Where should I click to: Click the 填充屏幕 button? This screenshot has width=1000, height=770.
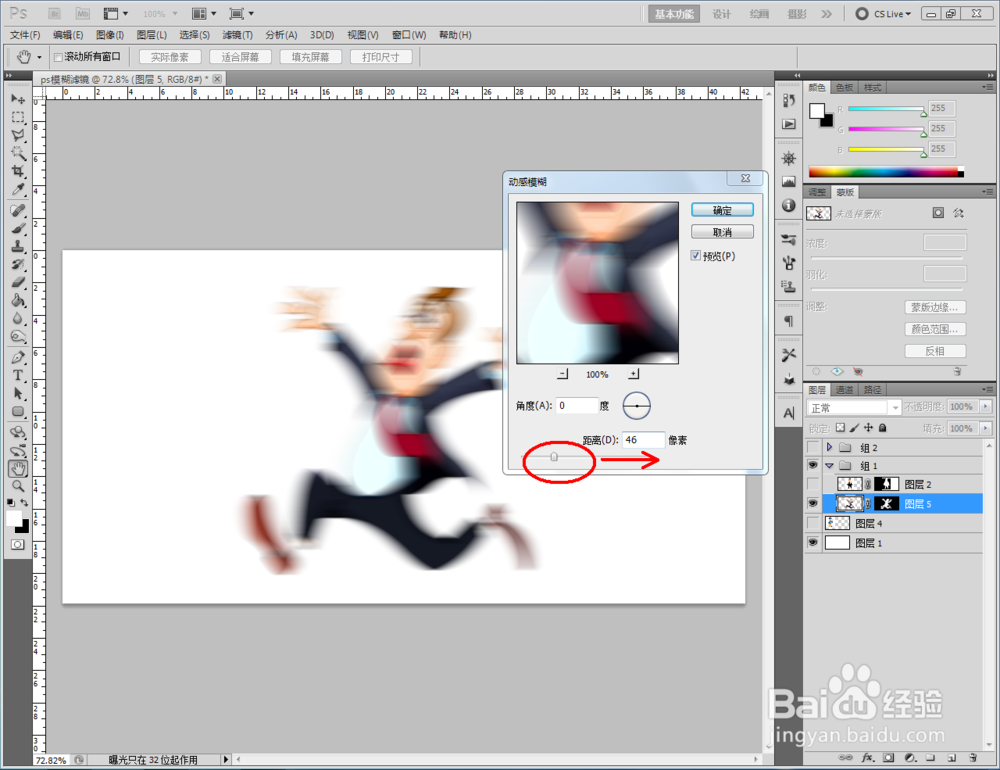pos(311,57)
